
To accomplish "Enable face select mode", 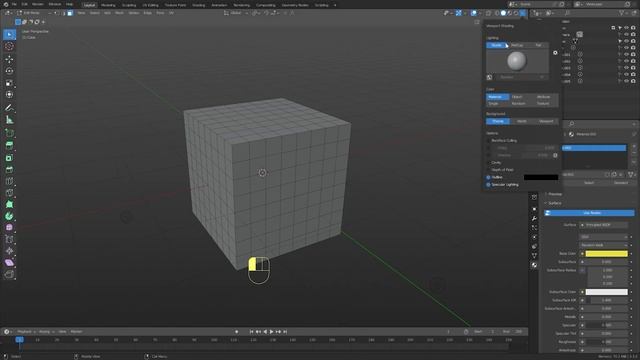I will pos(70,13).
